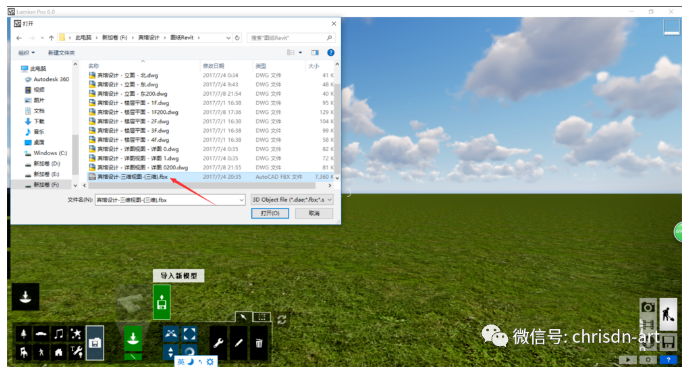Open the Lights and utilities category

(x=76, y=352)
